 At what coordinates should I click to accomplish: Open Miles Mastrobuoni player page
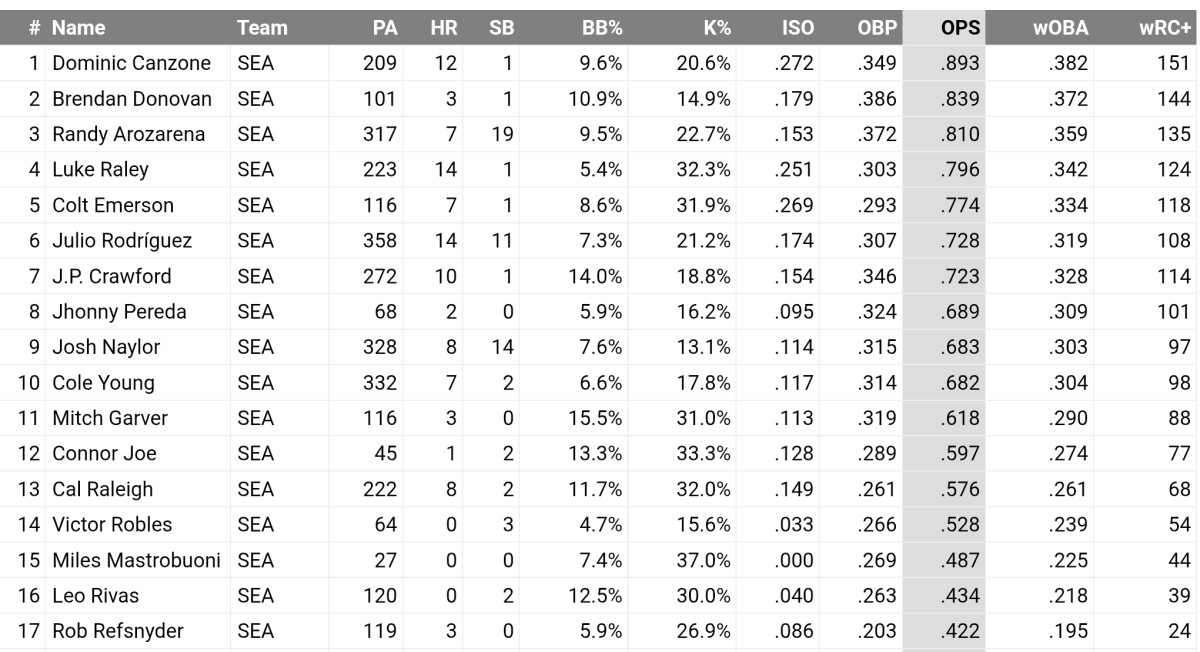click(x=136, y=560)
